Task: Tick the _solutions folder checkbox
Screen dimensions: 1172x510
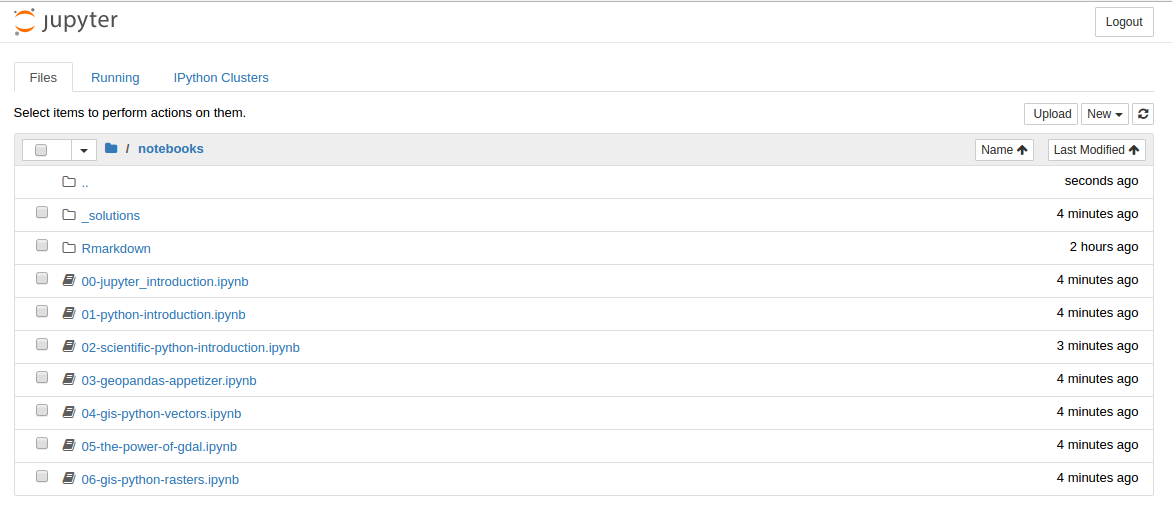Action: pyautogui.click(x=42, y=212)
